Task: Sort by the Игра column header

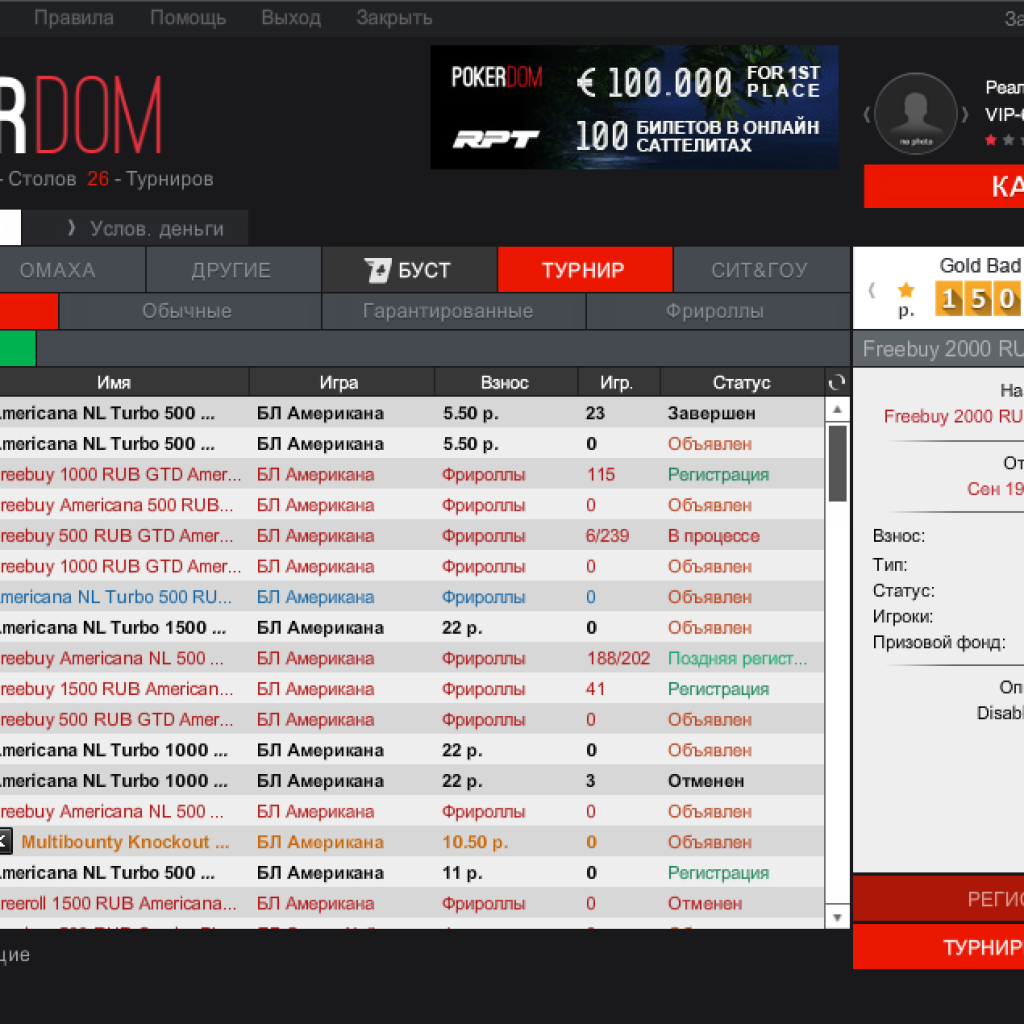Action: click(342, 383)
